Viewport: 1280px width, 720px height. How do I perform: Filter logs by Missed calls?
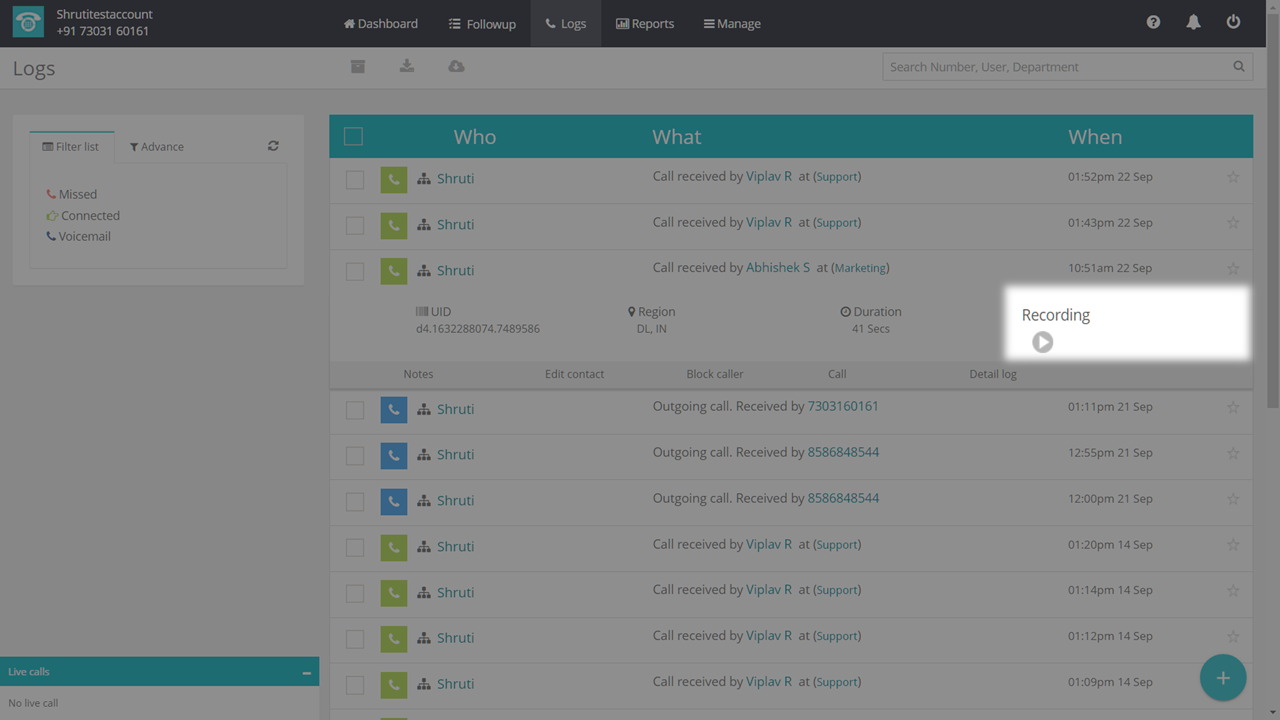(77, 194)
